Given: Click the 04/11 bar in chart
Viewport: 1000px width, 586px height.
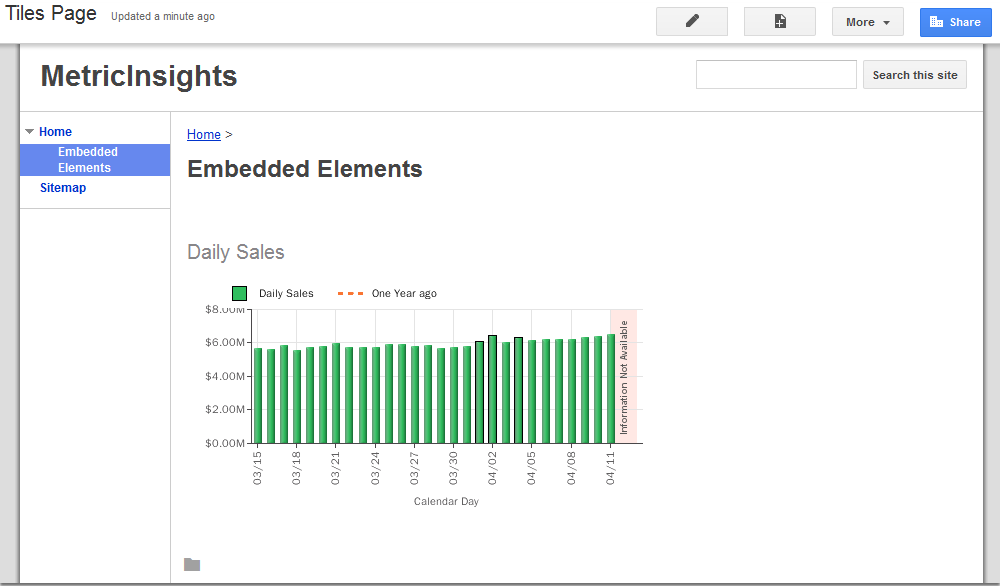Looking at the screenshot, I should click(610, 390).
